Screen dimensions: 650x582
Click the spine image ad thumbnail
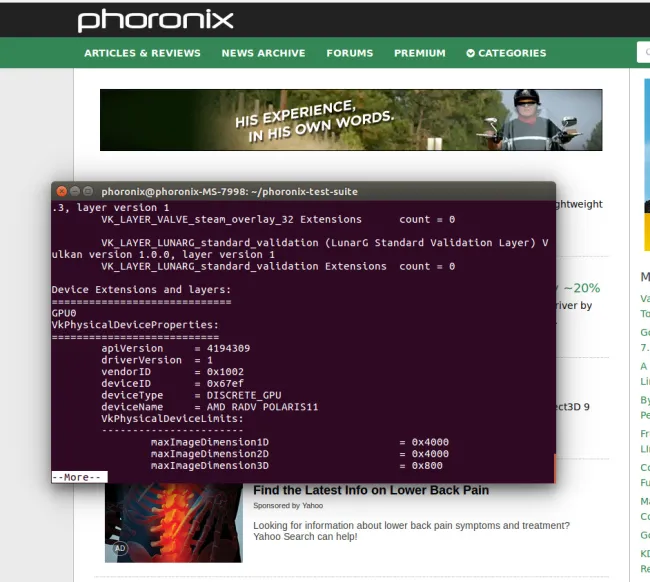click(x=173, y=522)
